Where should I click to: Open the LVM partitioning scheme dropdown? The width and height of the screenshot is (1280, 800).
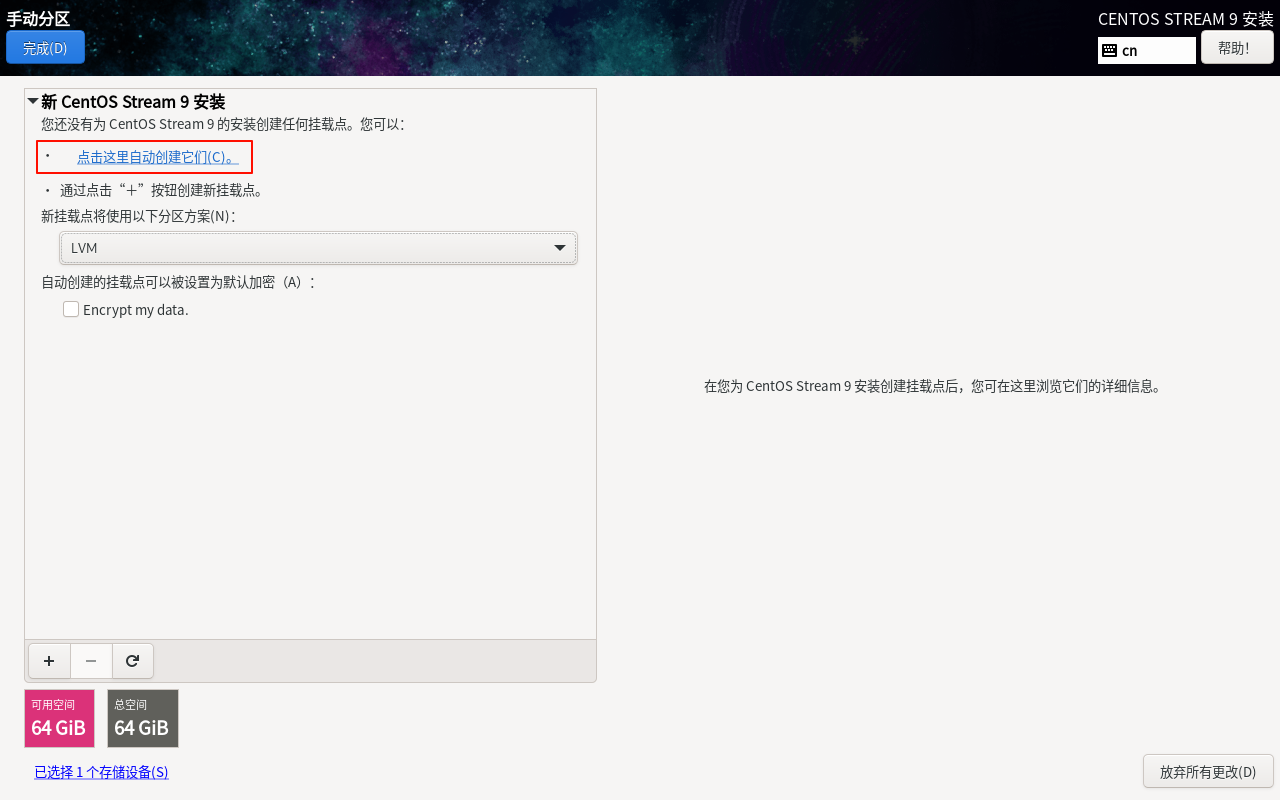[318, 248]
